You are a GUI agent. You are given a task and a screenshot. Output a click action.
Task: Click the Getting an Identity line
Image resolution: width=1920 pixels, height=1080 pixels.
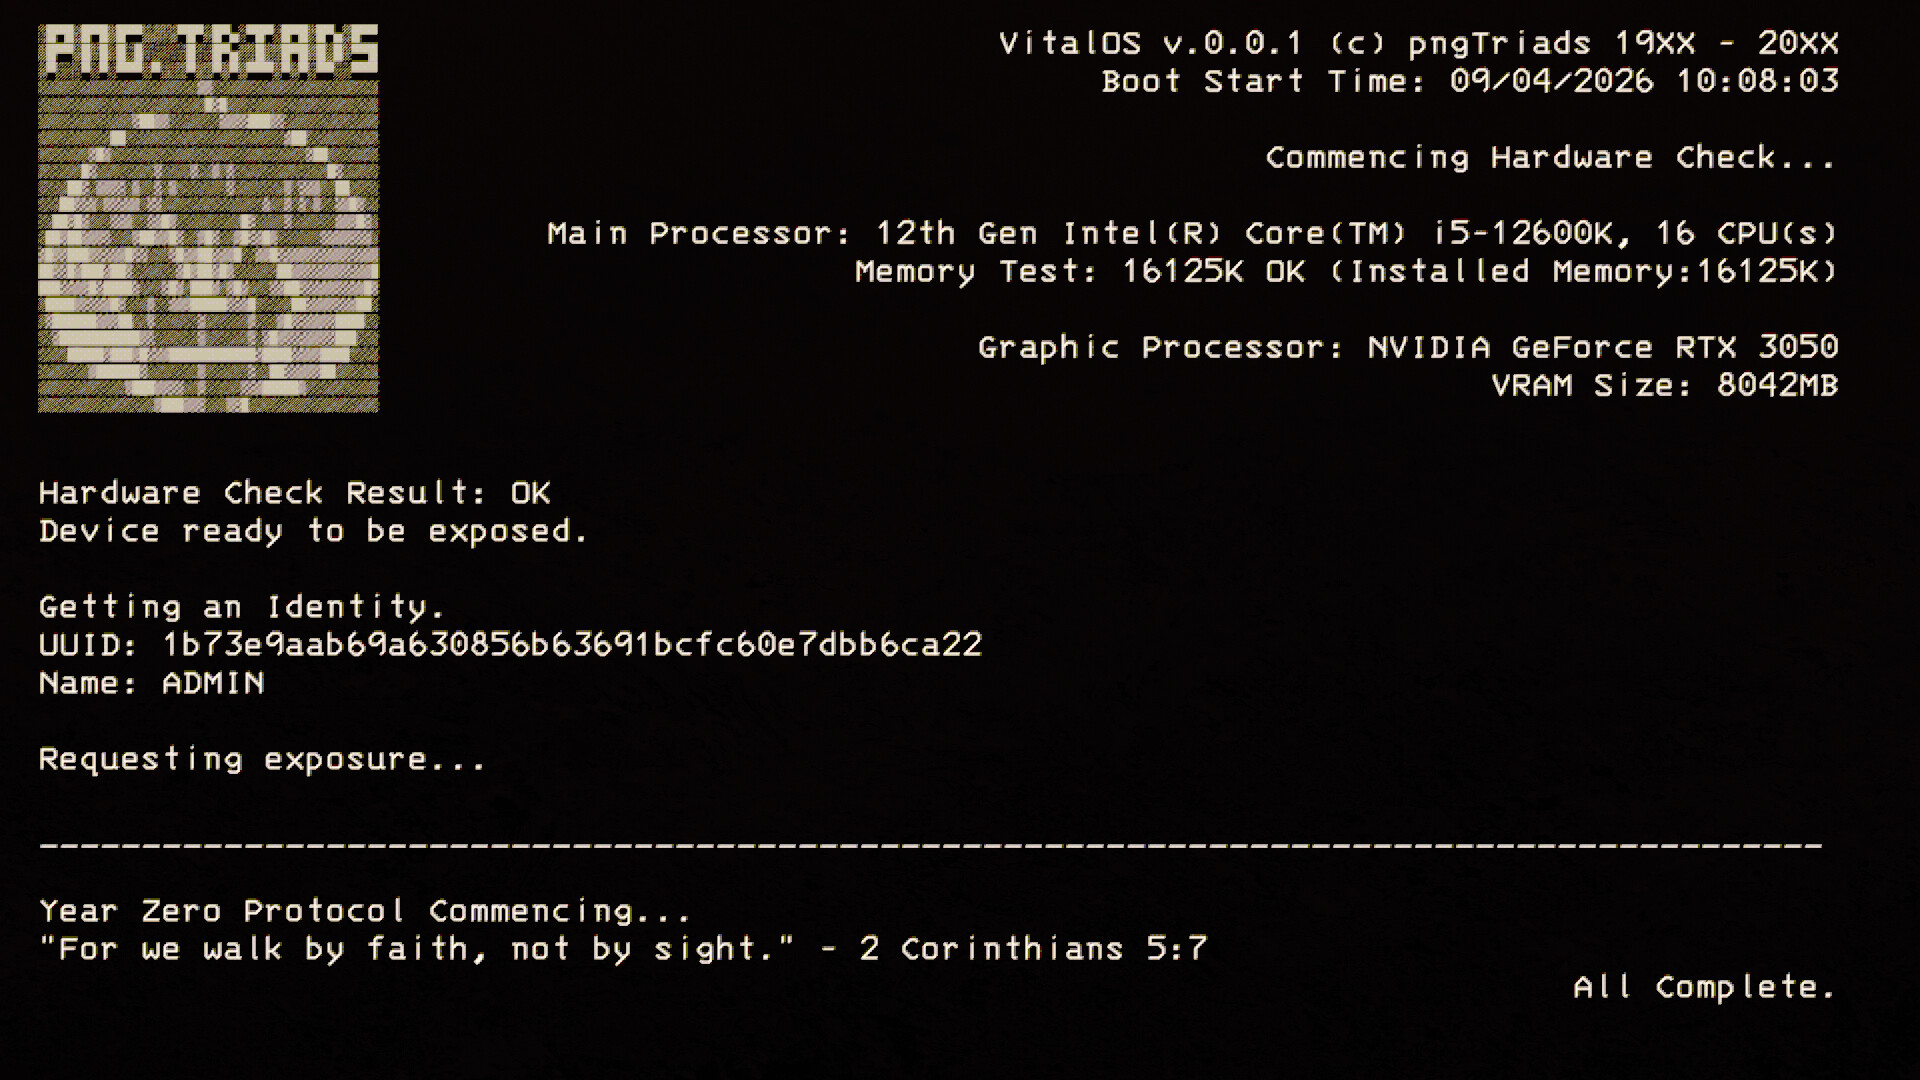point(242,607)
